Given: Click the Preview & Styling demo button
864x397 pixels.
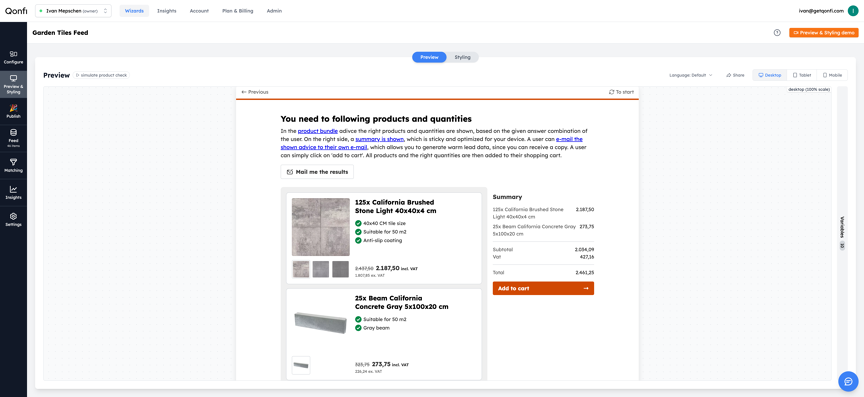Looking at the screenshot, I should click(x=823, y=33).
